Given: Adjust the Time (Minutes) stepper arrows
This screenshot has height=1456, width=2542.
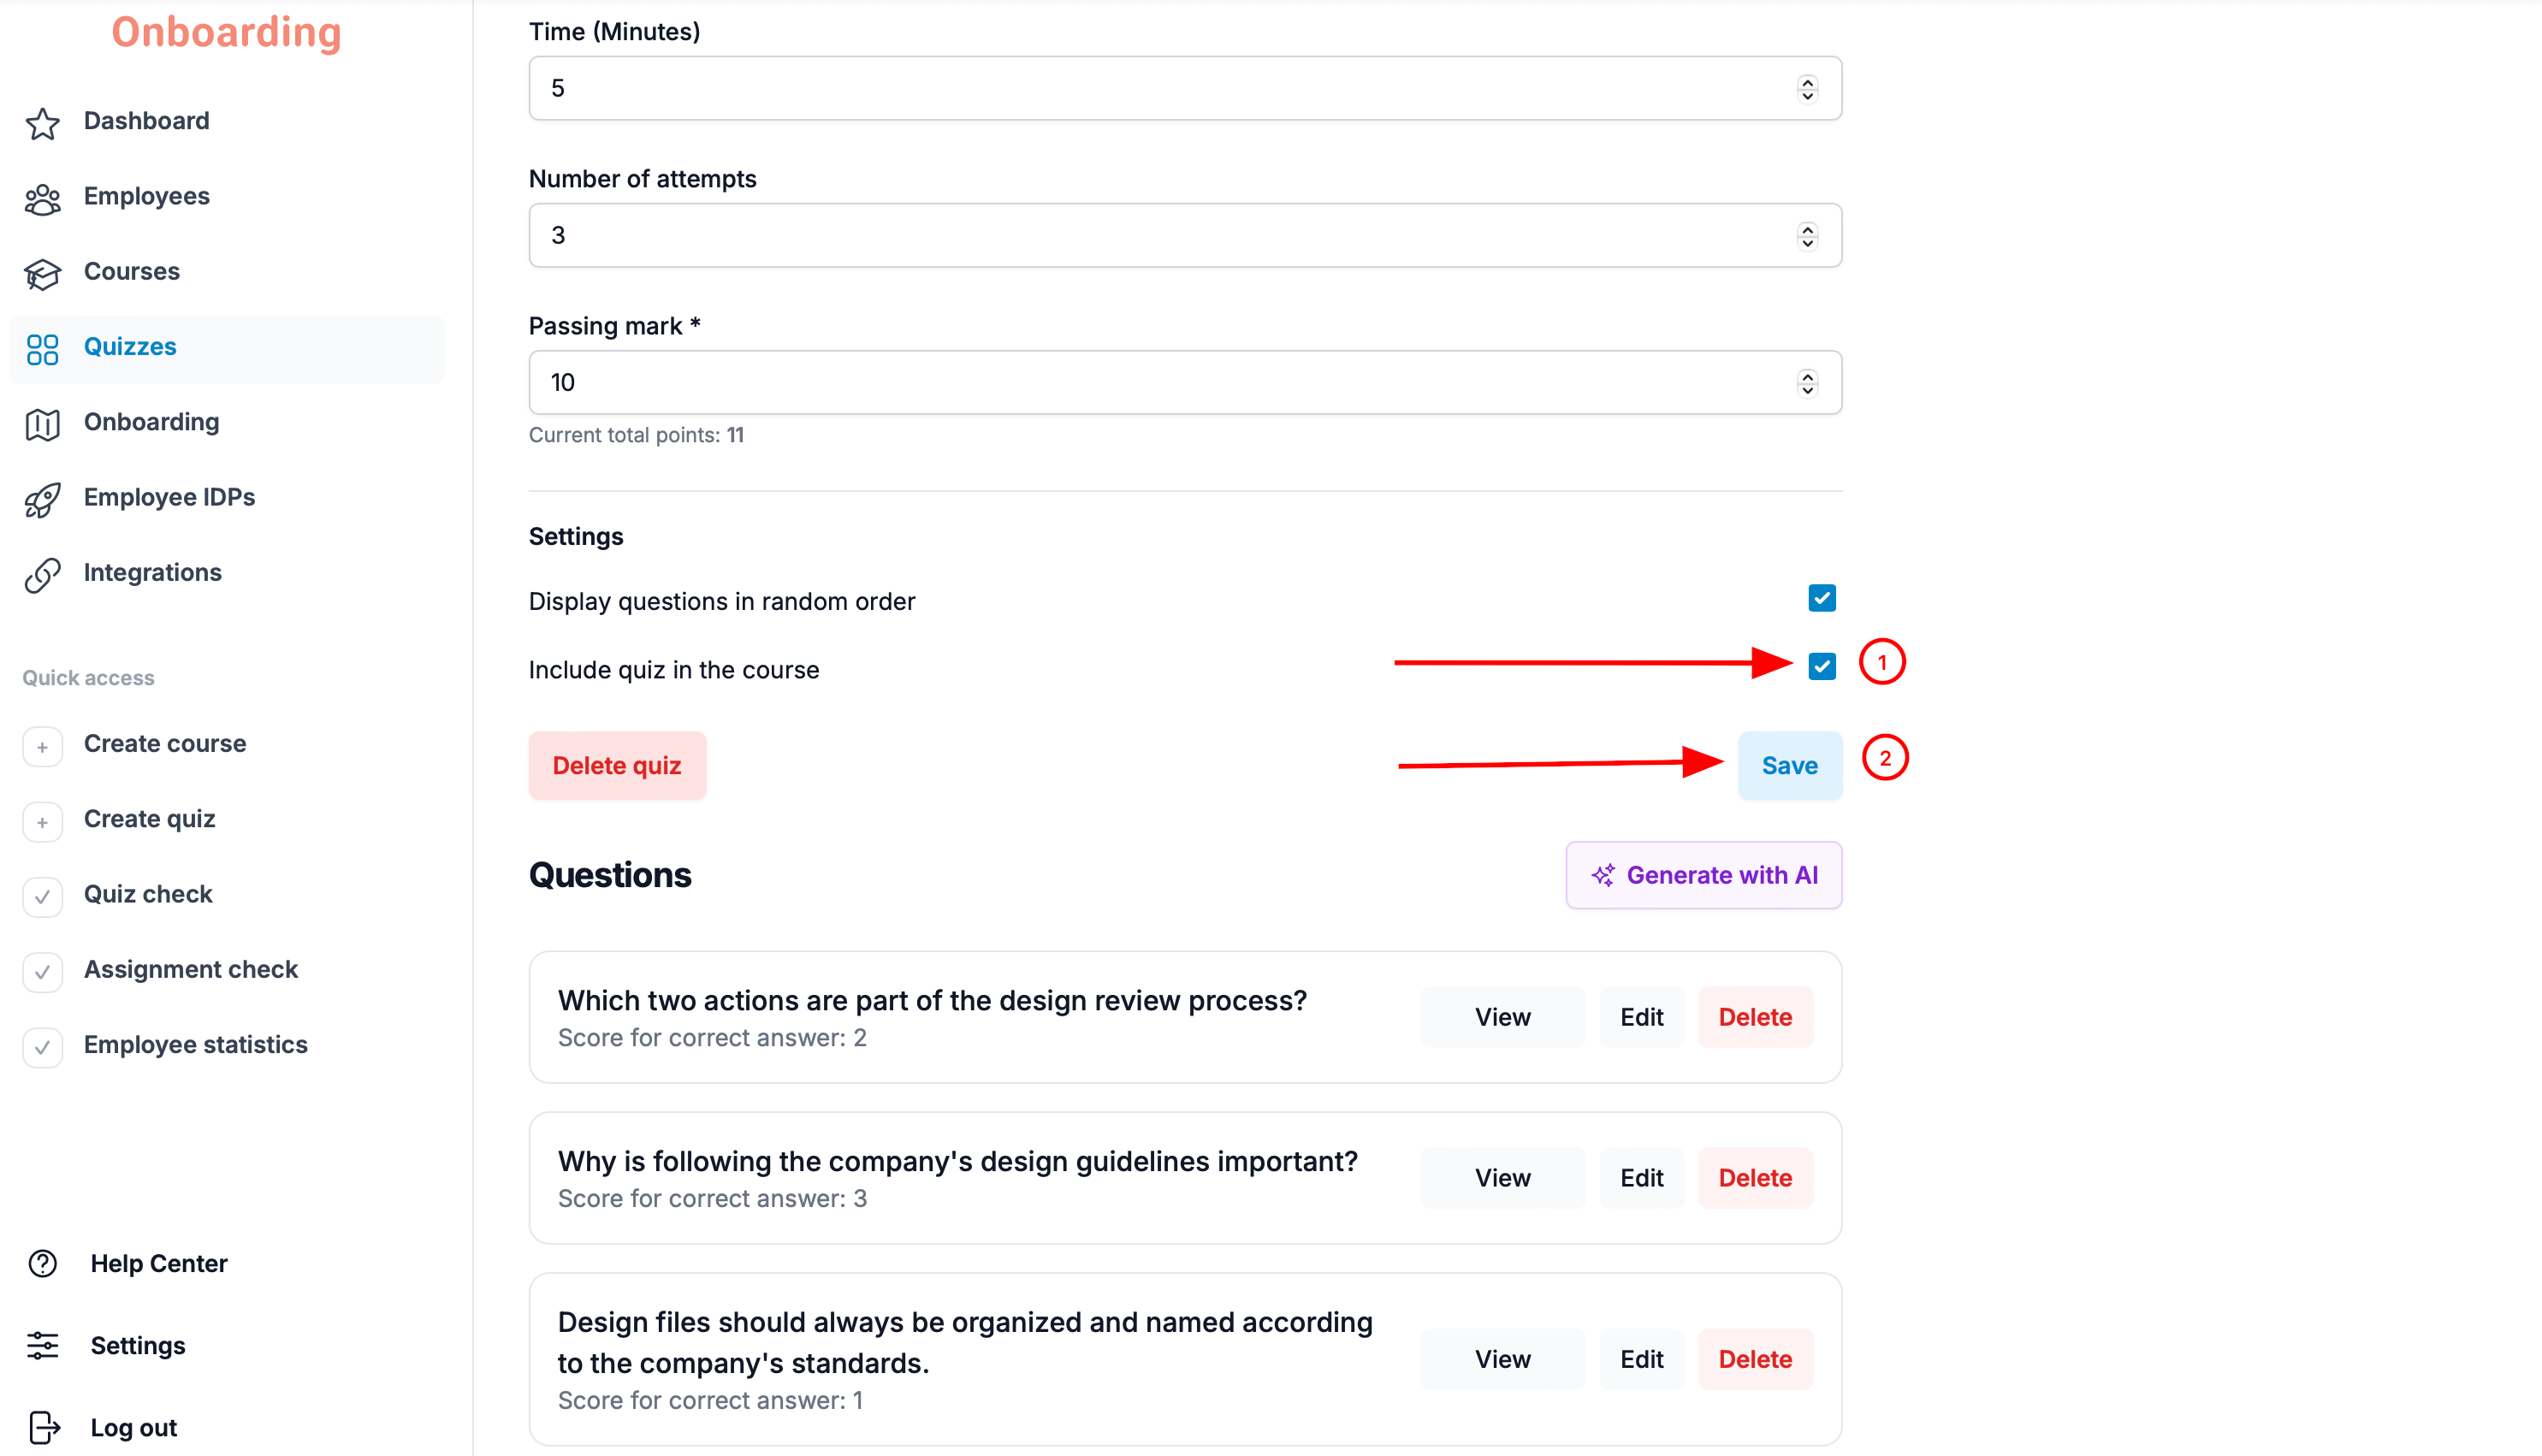Looking at the screenshot, I should coord(1806,88).
